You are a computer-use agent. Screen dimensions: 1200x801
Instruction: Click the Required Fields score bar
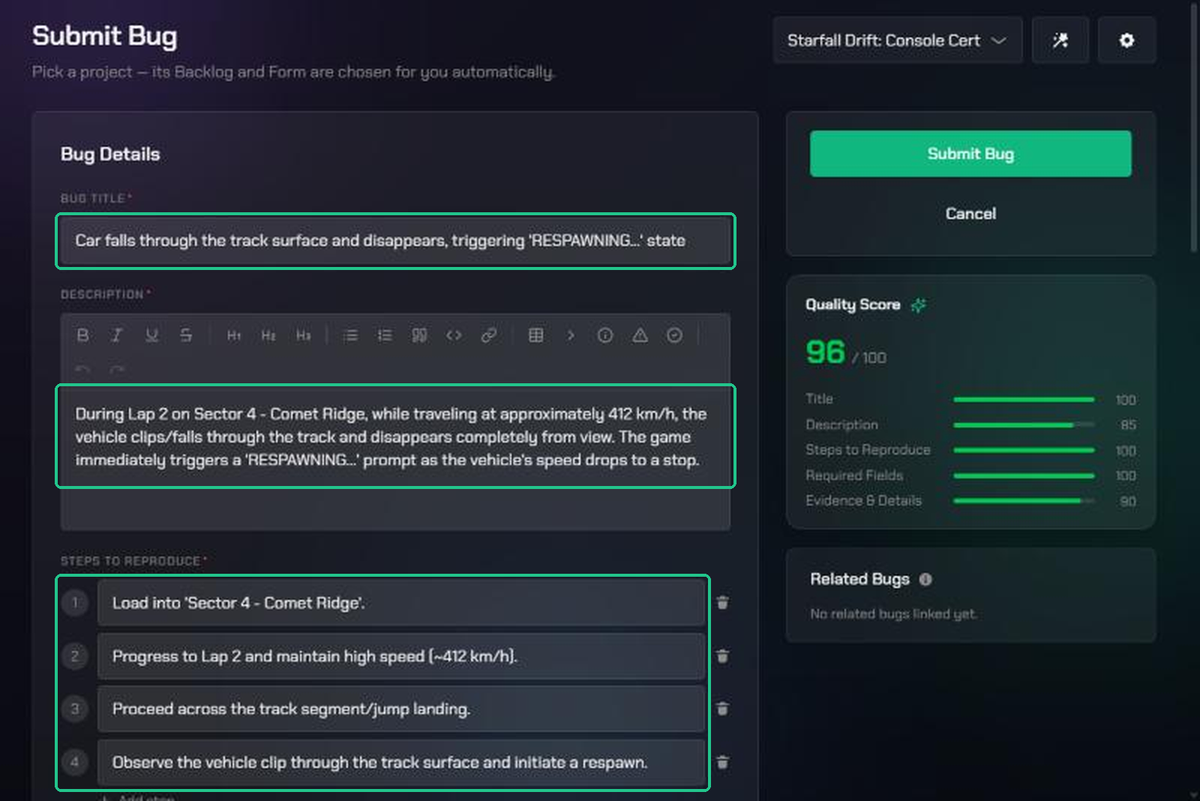tap(1024, 476)
